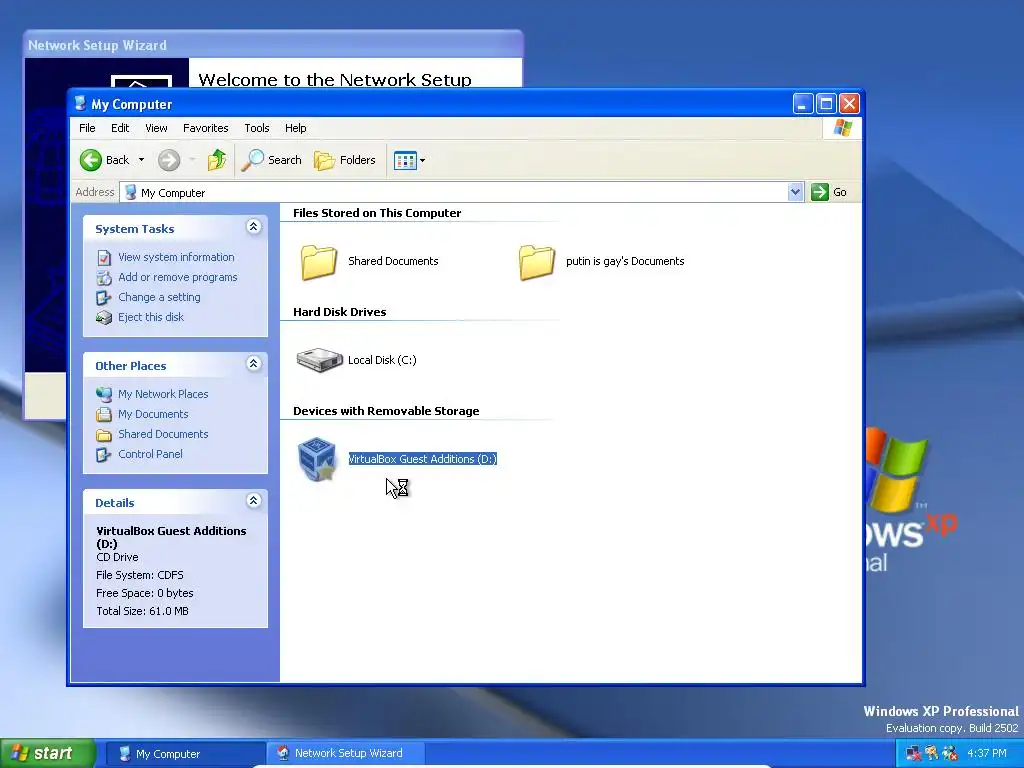Collapse the Other Places panel
The width and height of the screenshot is (1024, 768).
click(x=253, y=364)
